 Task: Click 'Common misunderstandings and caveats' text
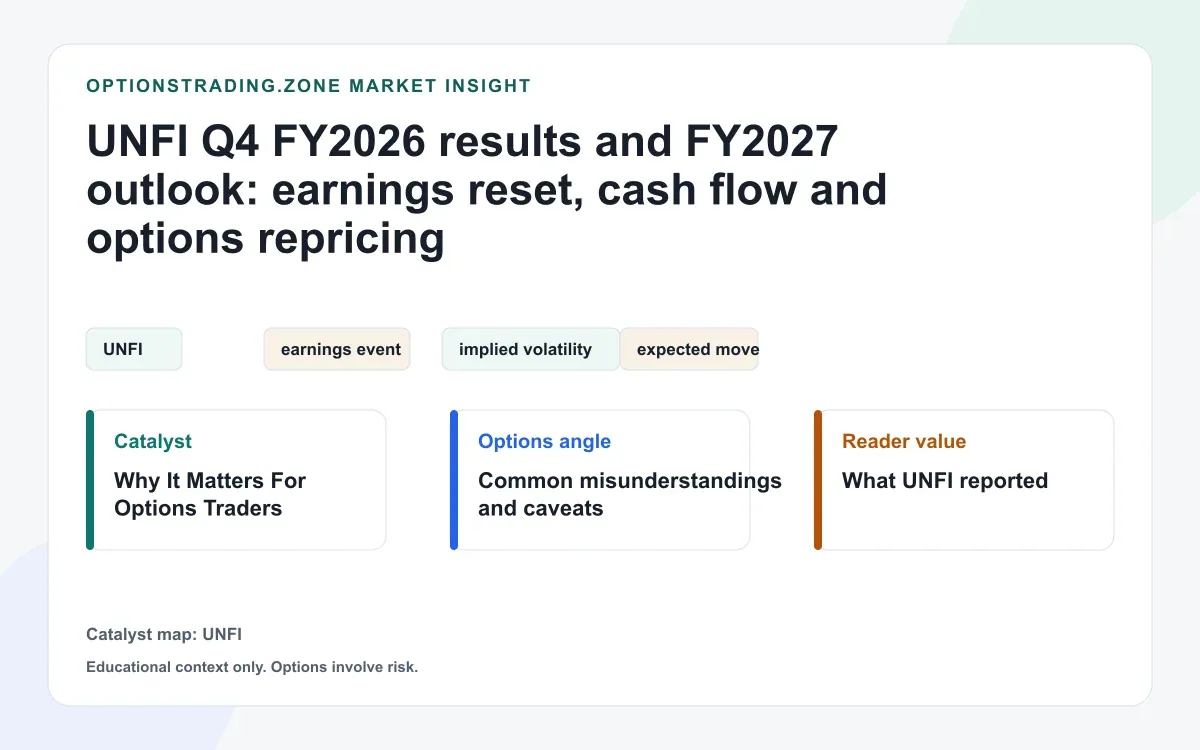(x=630, y=494)
